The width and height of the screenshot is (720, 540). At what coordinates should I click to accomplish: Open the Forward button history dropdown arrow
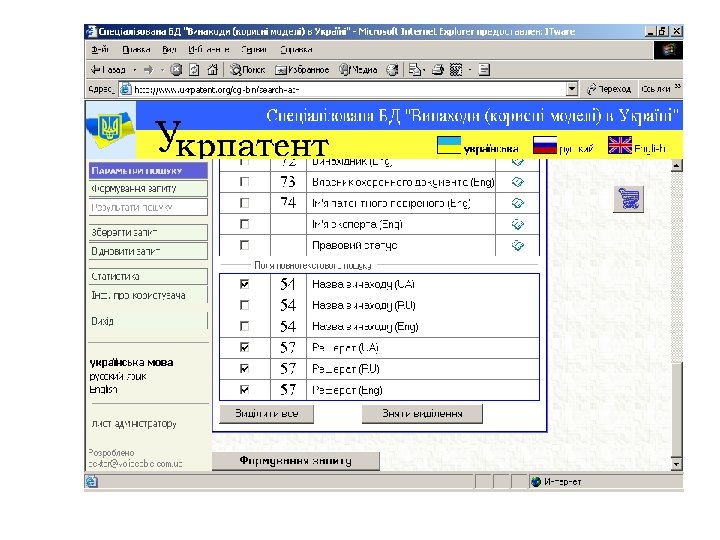click(x=162, y=70)
